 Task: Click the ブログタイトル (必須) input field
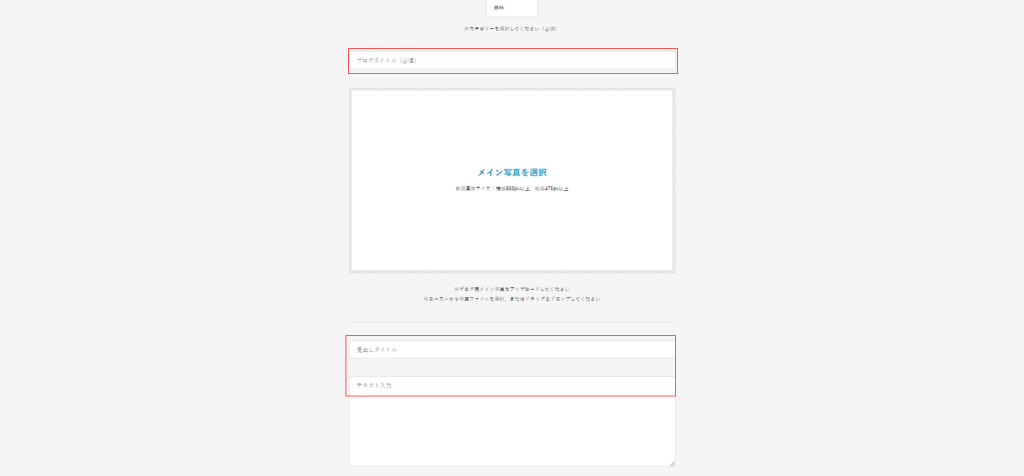pyautogui.click(x=512, y=61)
